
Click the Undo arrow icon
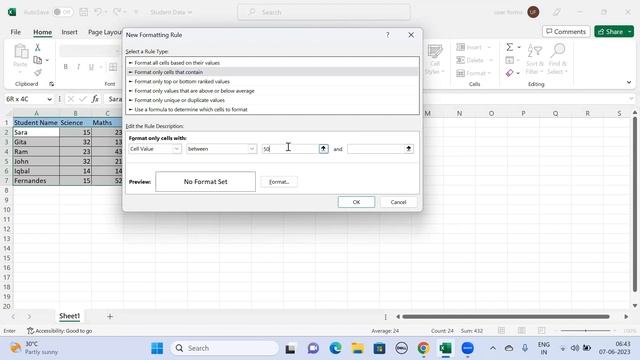pos(98,12)
